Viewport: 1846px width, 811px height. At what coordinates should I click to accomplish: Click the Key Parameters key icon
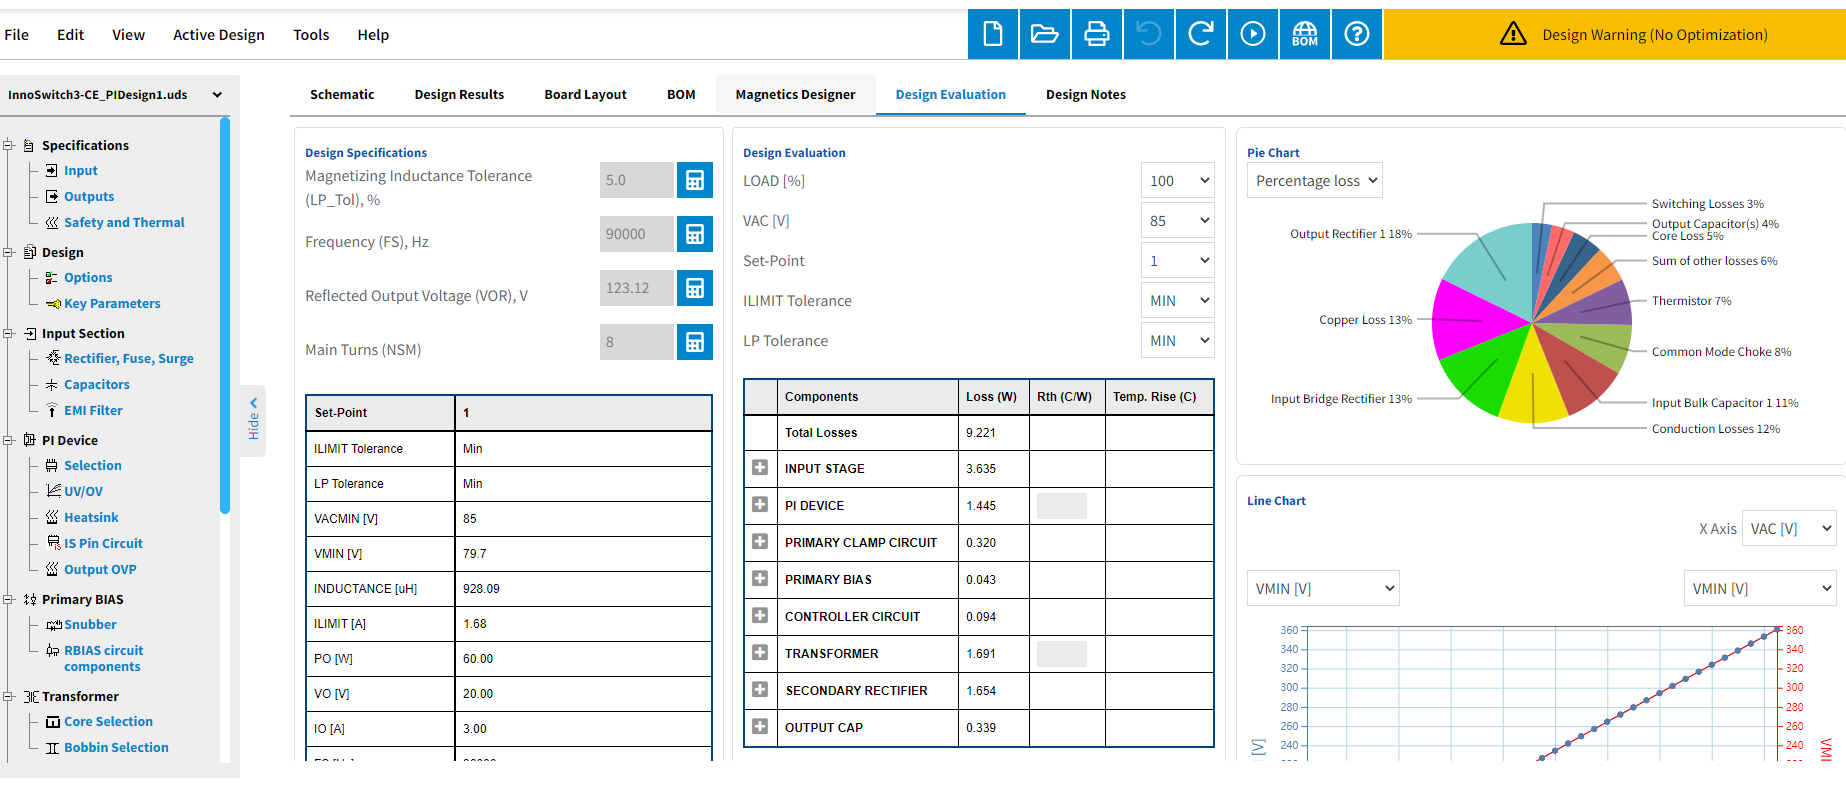point(53,303)
